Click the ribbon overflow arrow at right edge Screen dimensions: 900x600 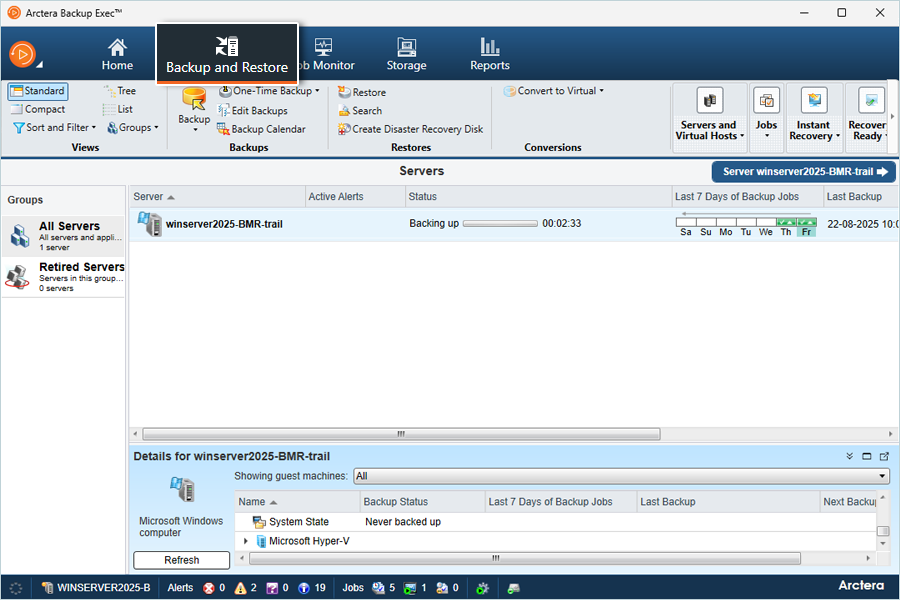coord(892,117)
